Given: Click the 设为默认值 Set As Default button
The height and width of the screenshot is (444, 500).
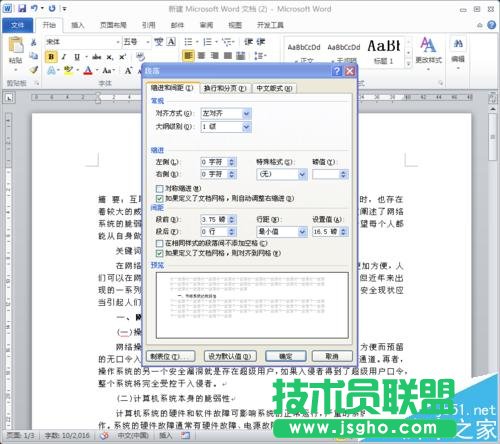Looking at the screenshot, I should point(230,356).
